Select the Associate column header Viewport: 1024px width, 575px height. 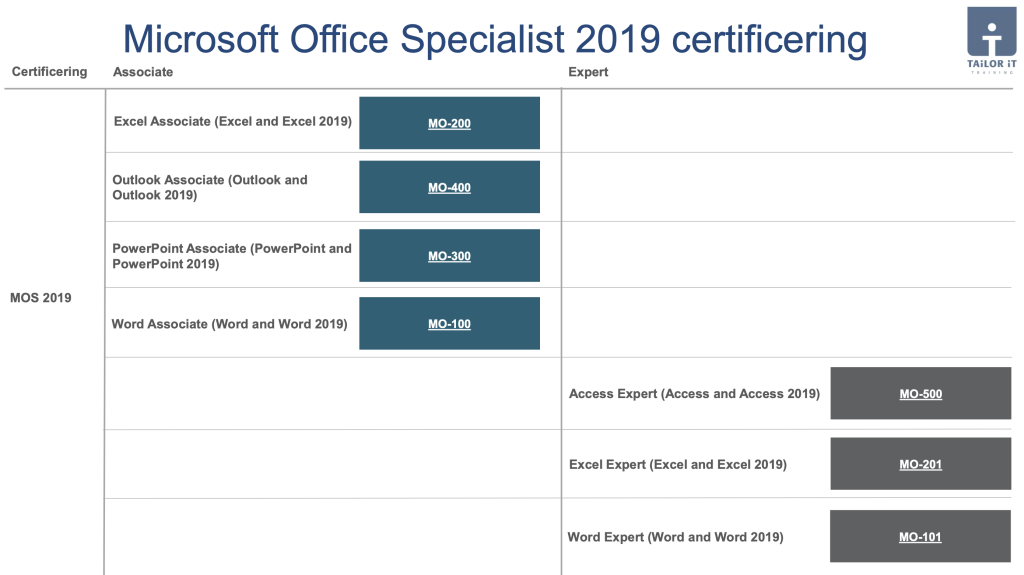pos(143,72)
